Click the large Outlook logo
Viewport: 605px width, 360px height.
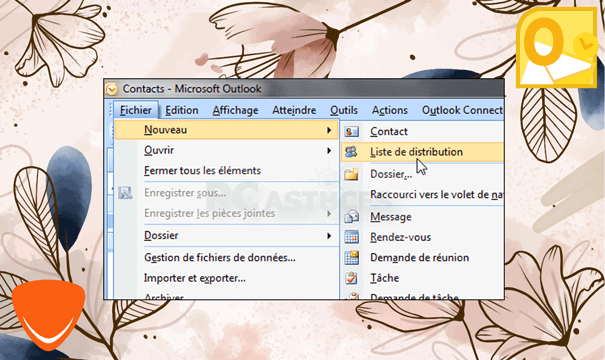[x=557, y=47]
